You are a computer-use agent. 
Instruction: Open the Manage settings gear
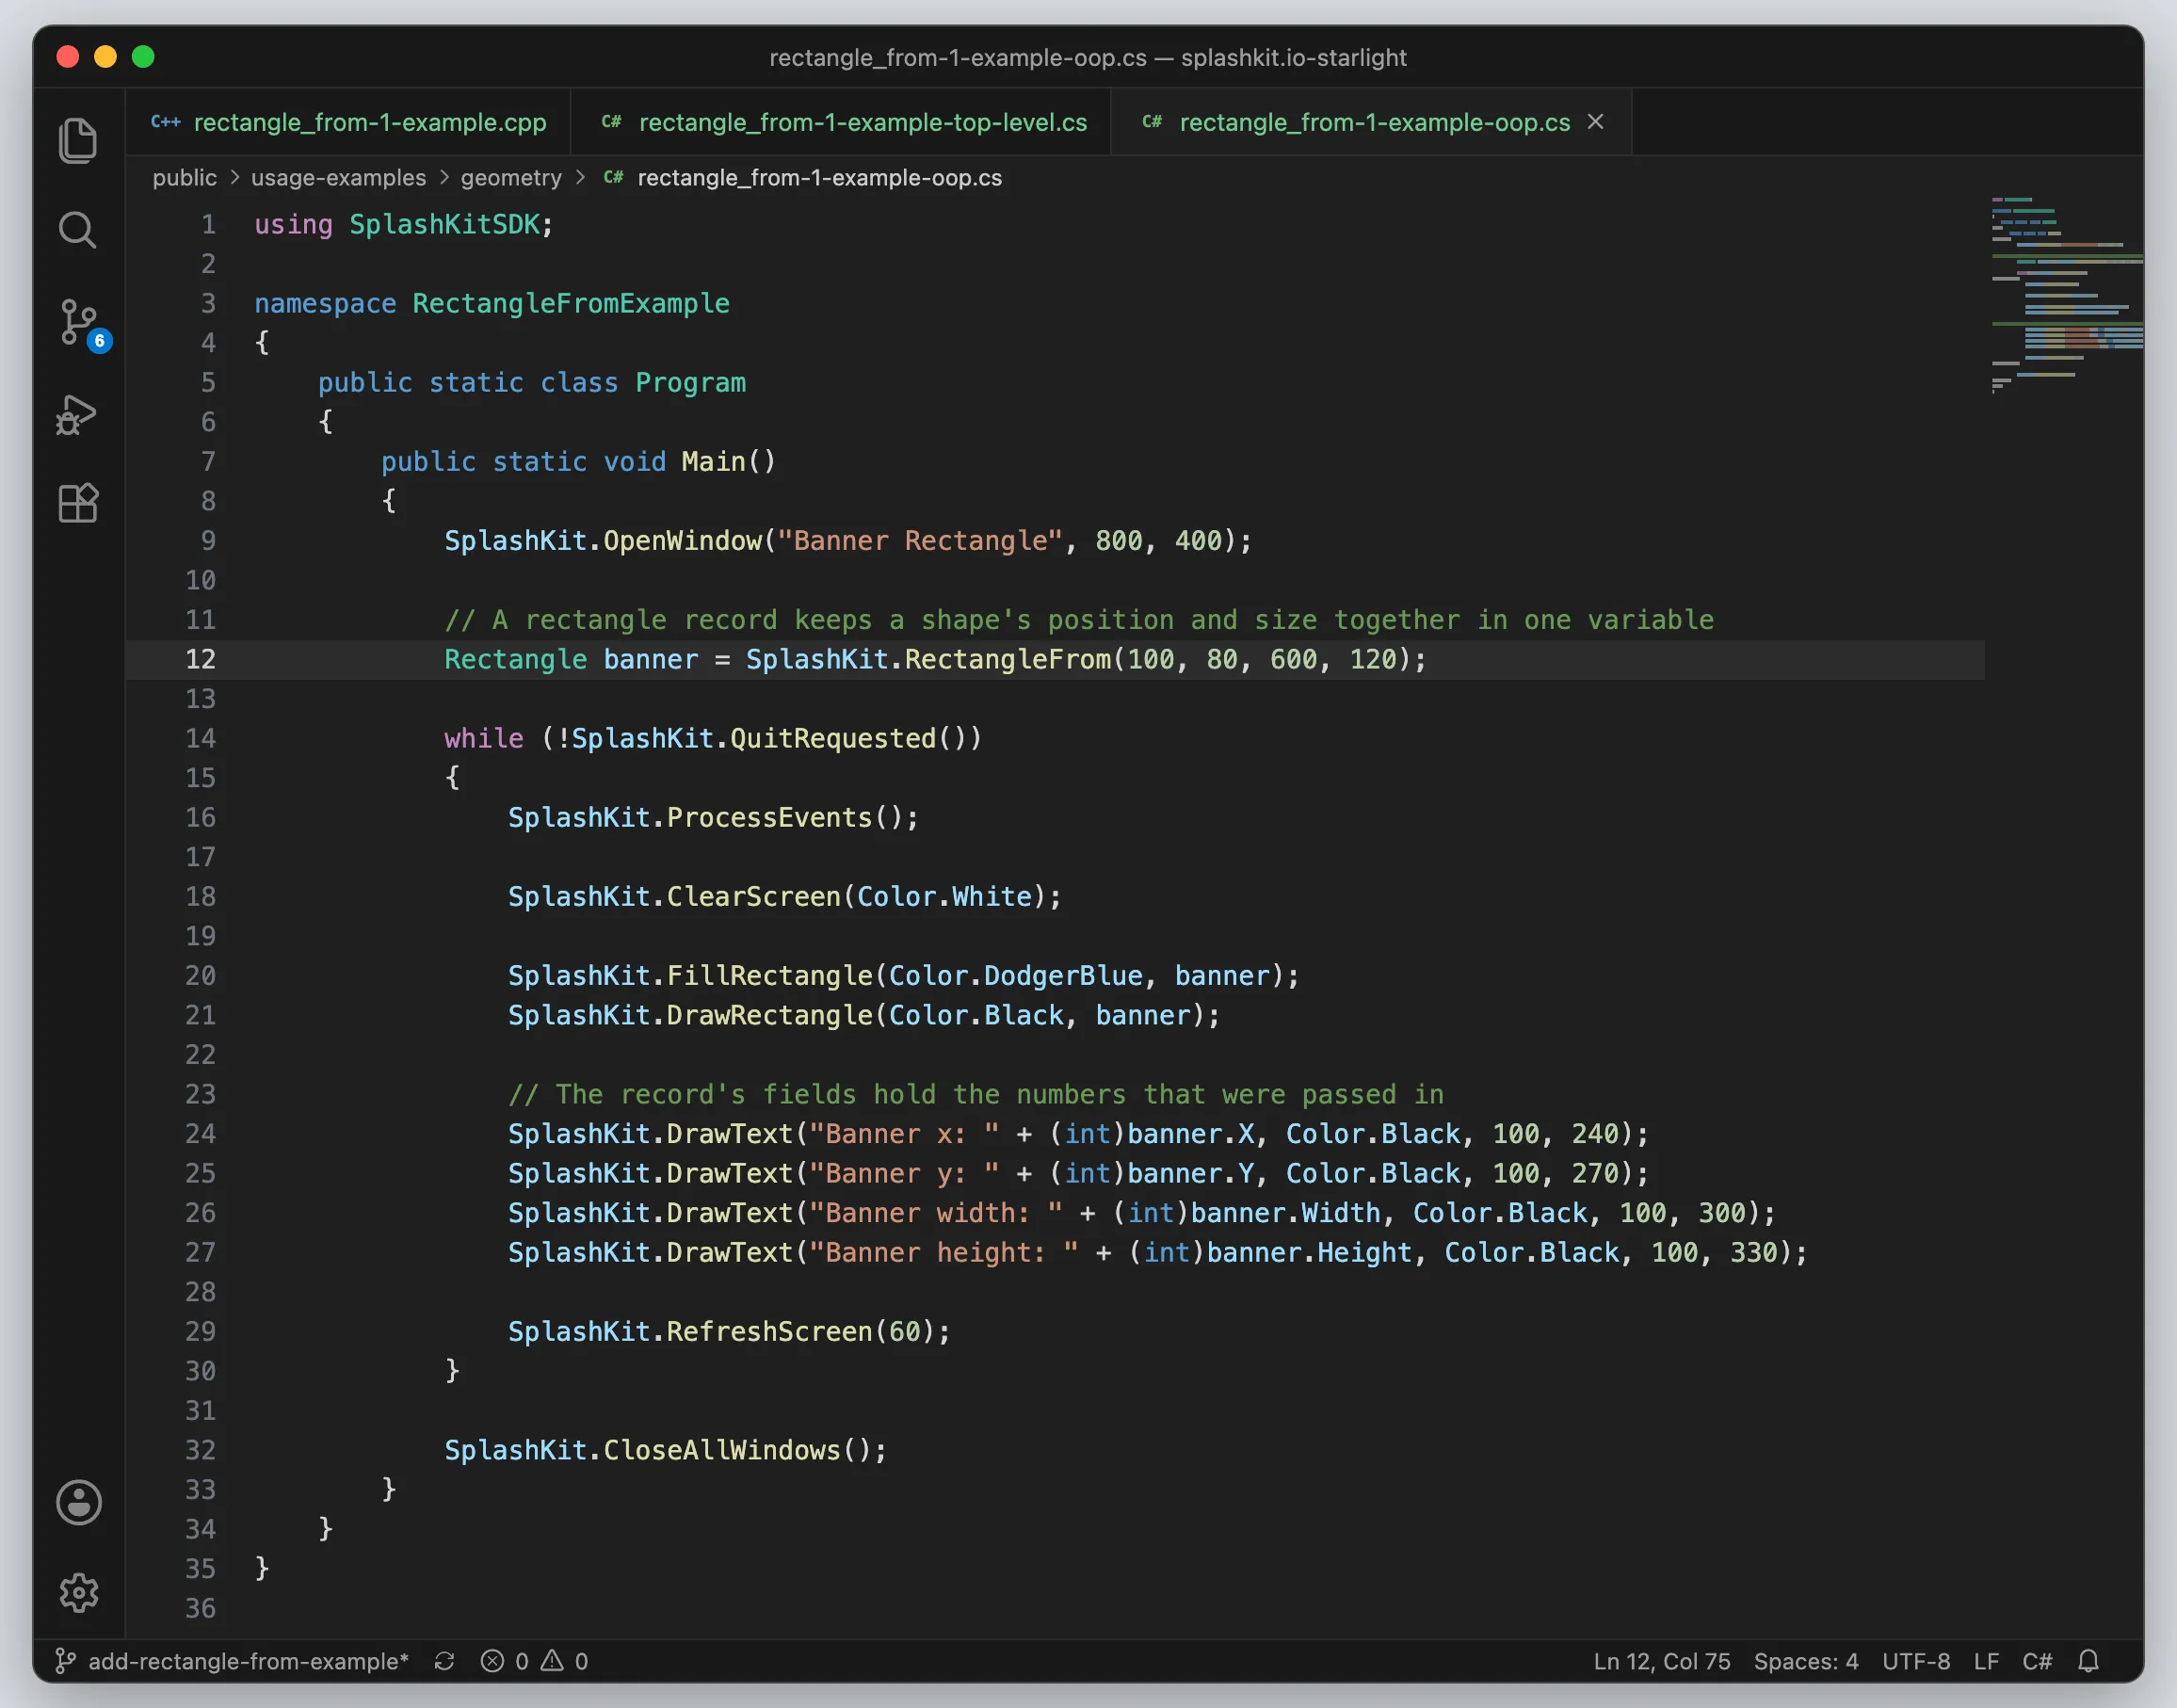click(x=78, y=1592)
